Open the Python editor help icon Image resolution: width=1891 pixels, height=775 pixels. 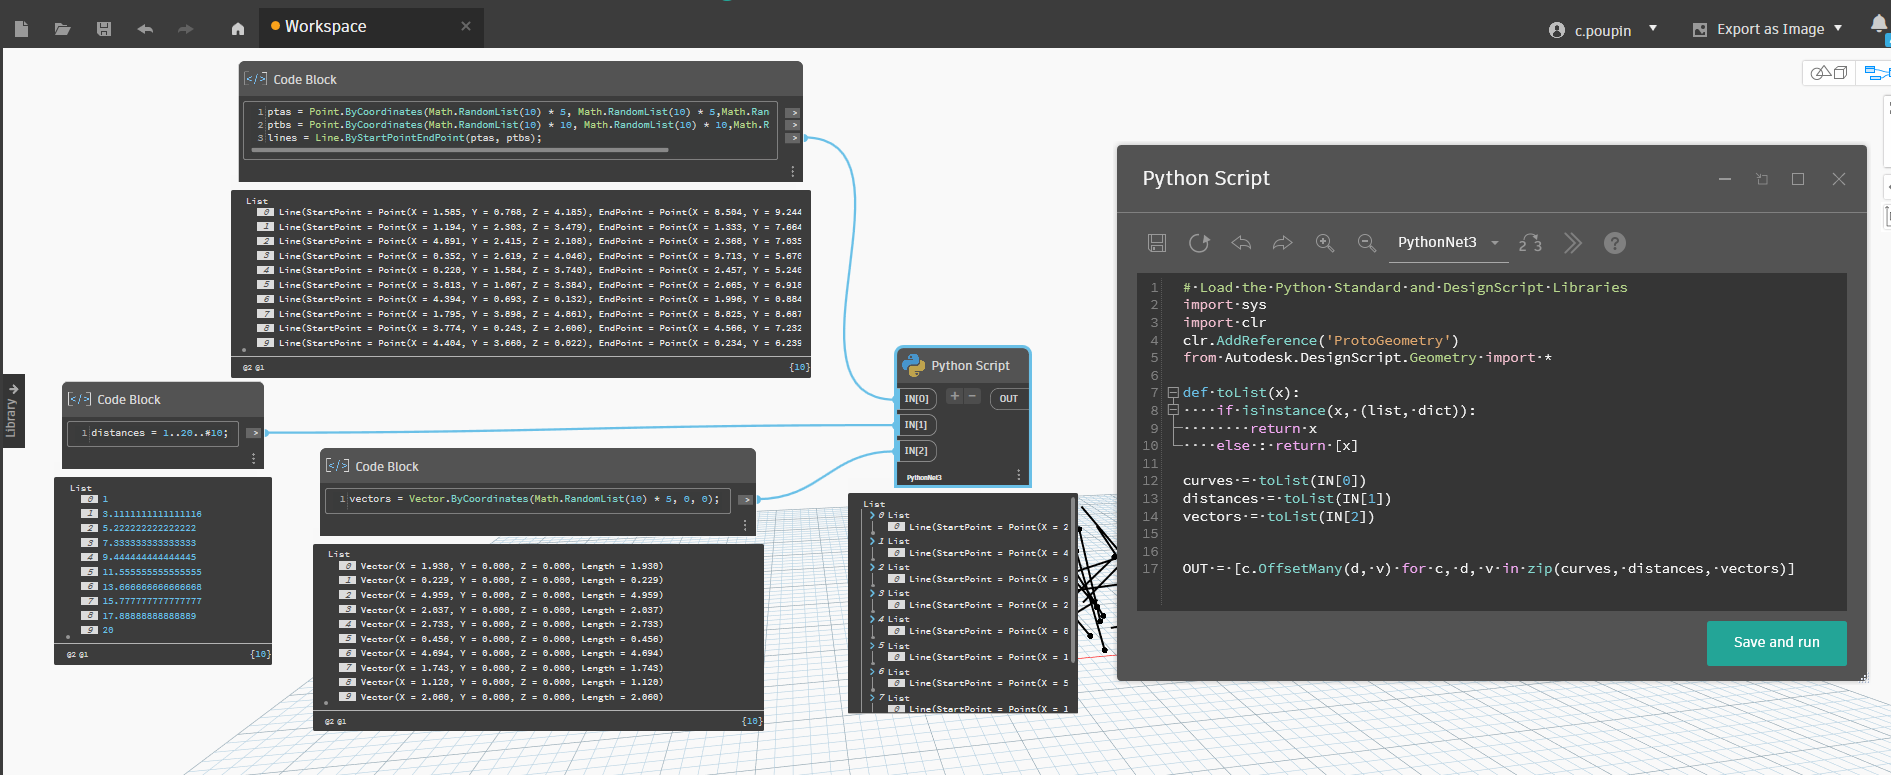click(1614, 243)
